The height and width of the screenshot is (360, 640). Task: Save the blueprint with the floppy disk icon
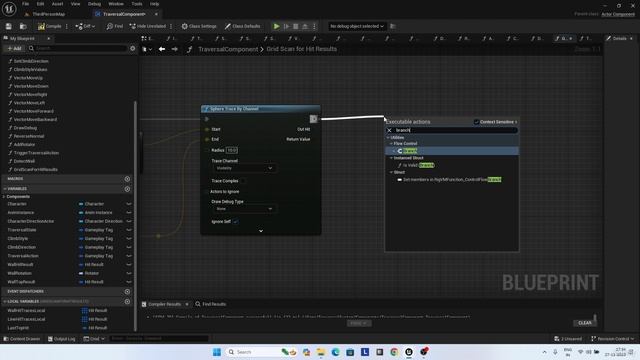point(9,26)
